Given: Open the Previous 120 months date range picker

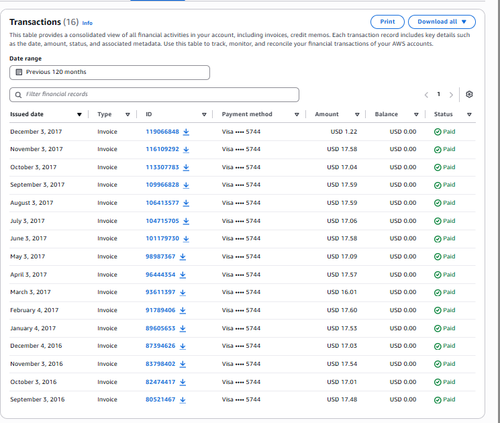Looking at the screenshot, I should 109,72.
